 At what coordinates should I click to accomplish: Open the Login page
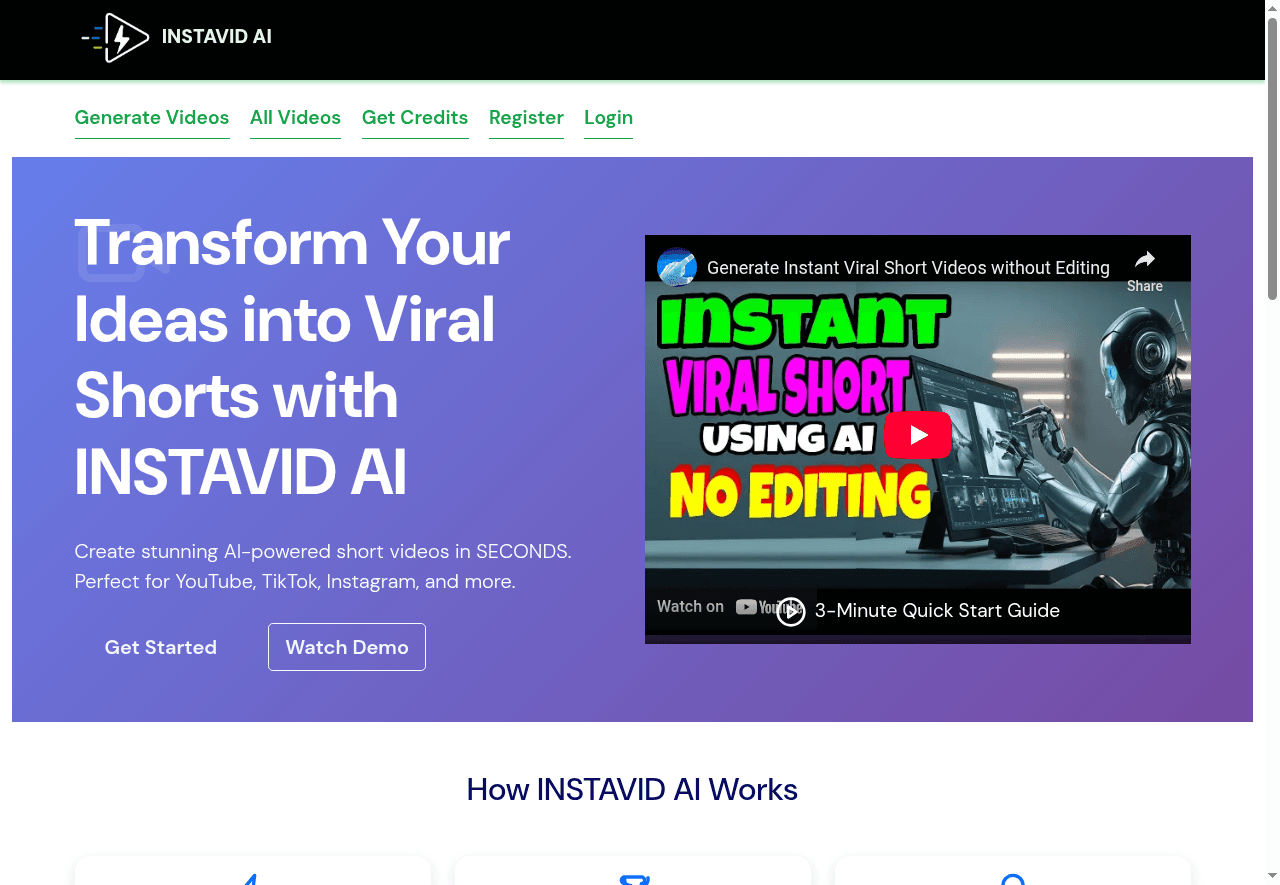(608, 118)
